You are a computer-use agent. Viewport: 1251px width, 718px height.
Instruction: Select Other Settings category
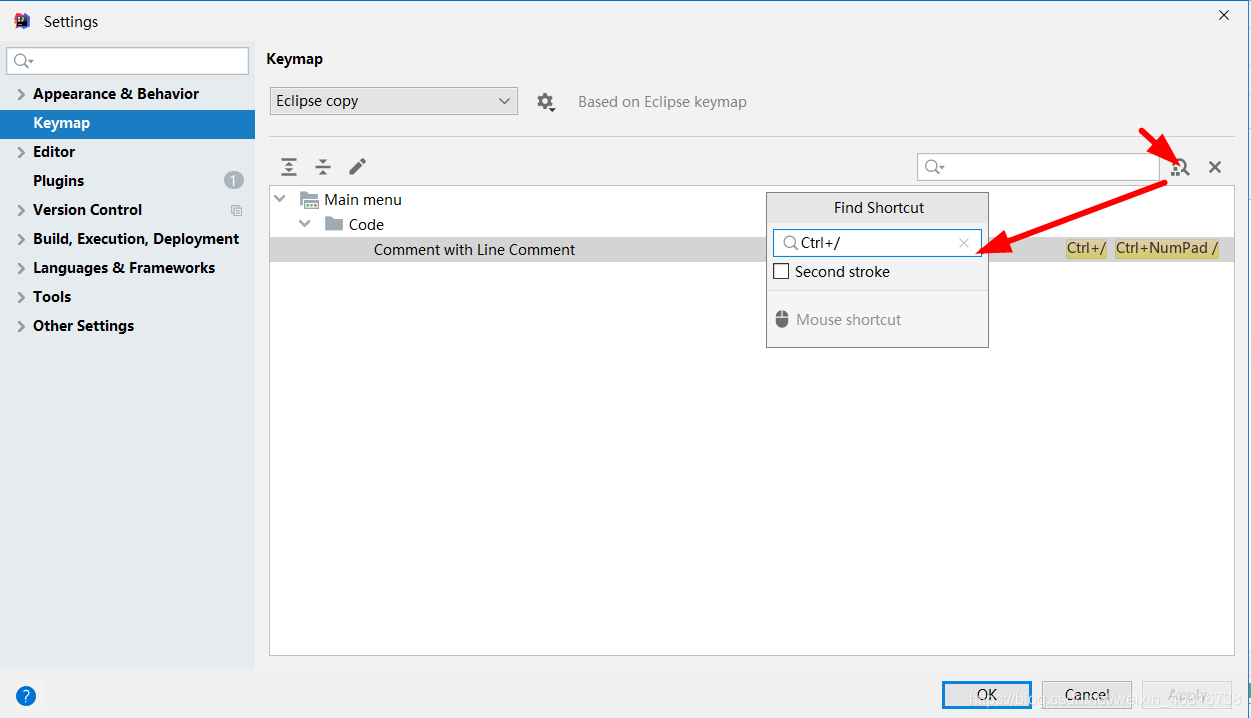[83, 326]
